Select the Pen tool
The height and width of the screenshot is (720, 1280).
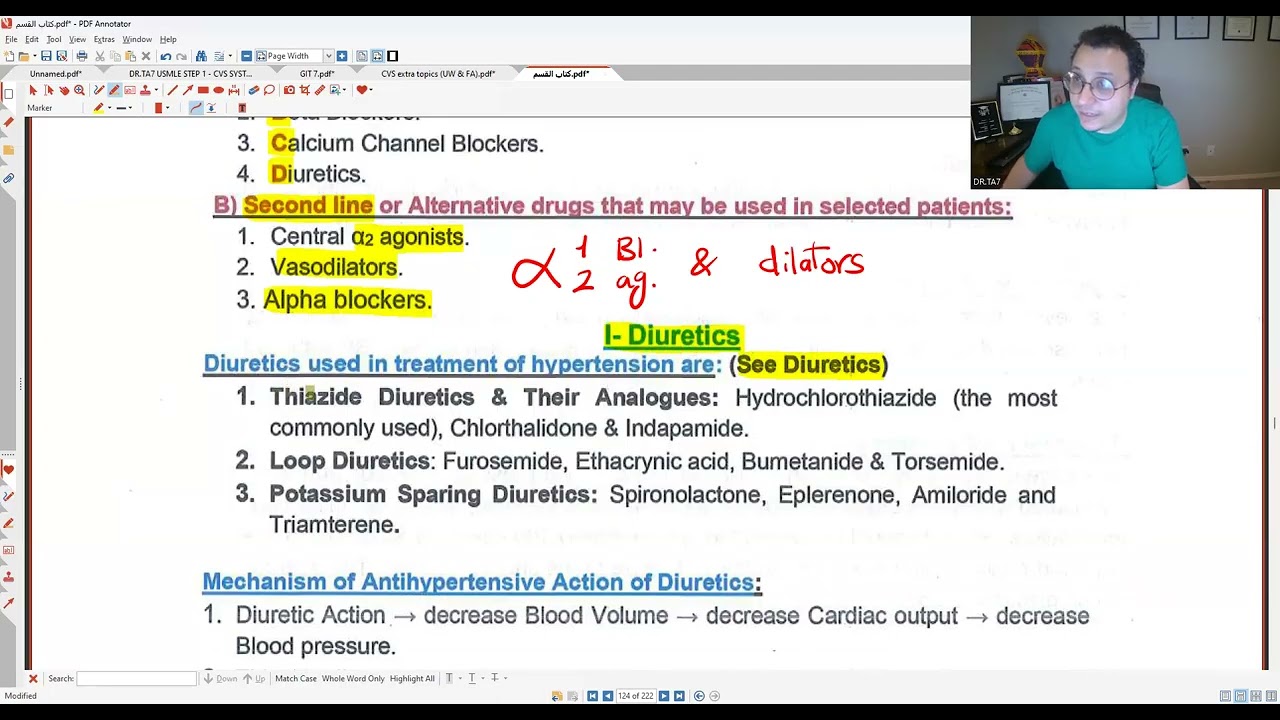(99, 90)
